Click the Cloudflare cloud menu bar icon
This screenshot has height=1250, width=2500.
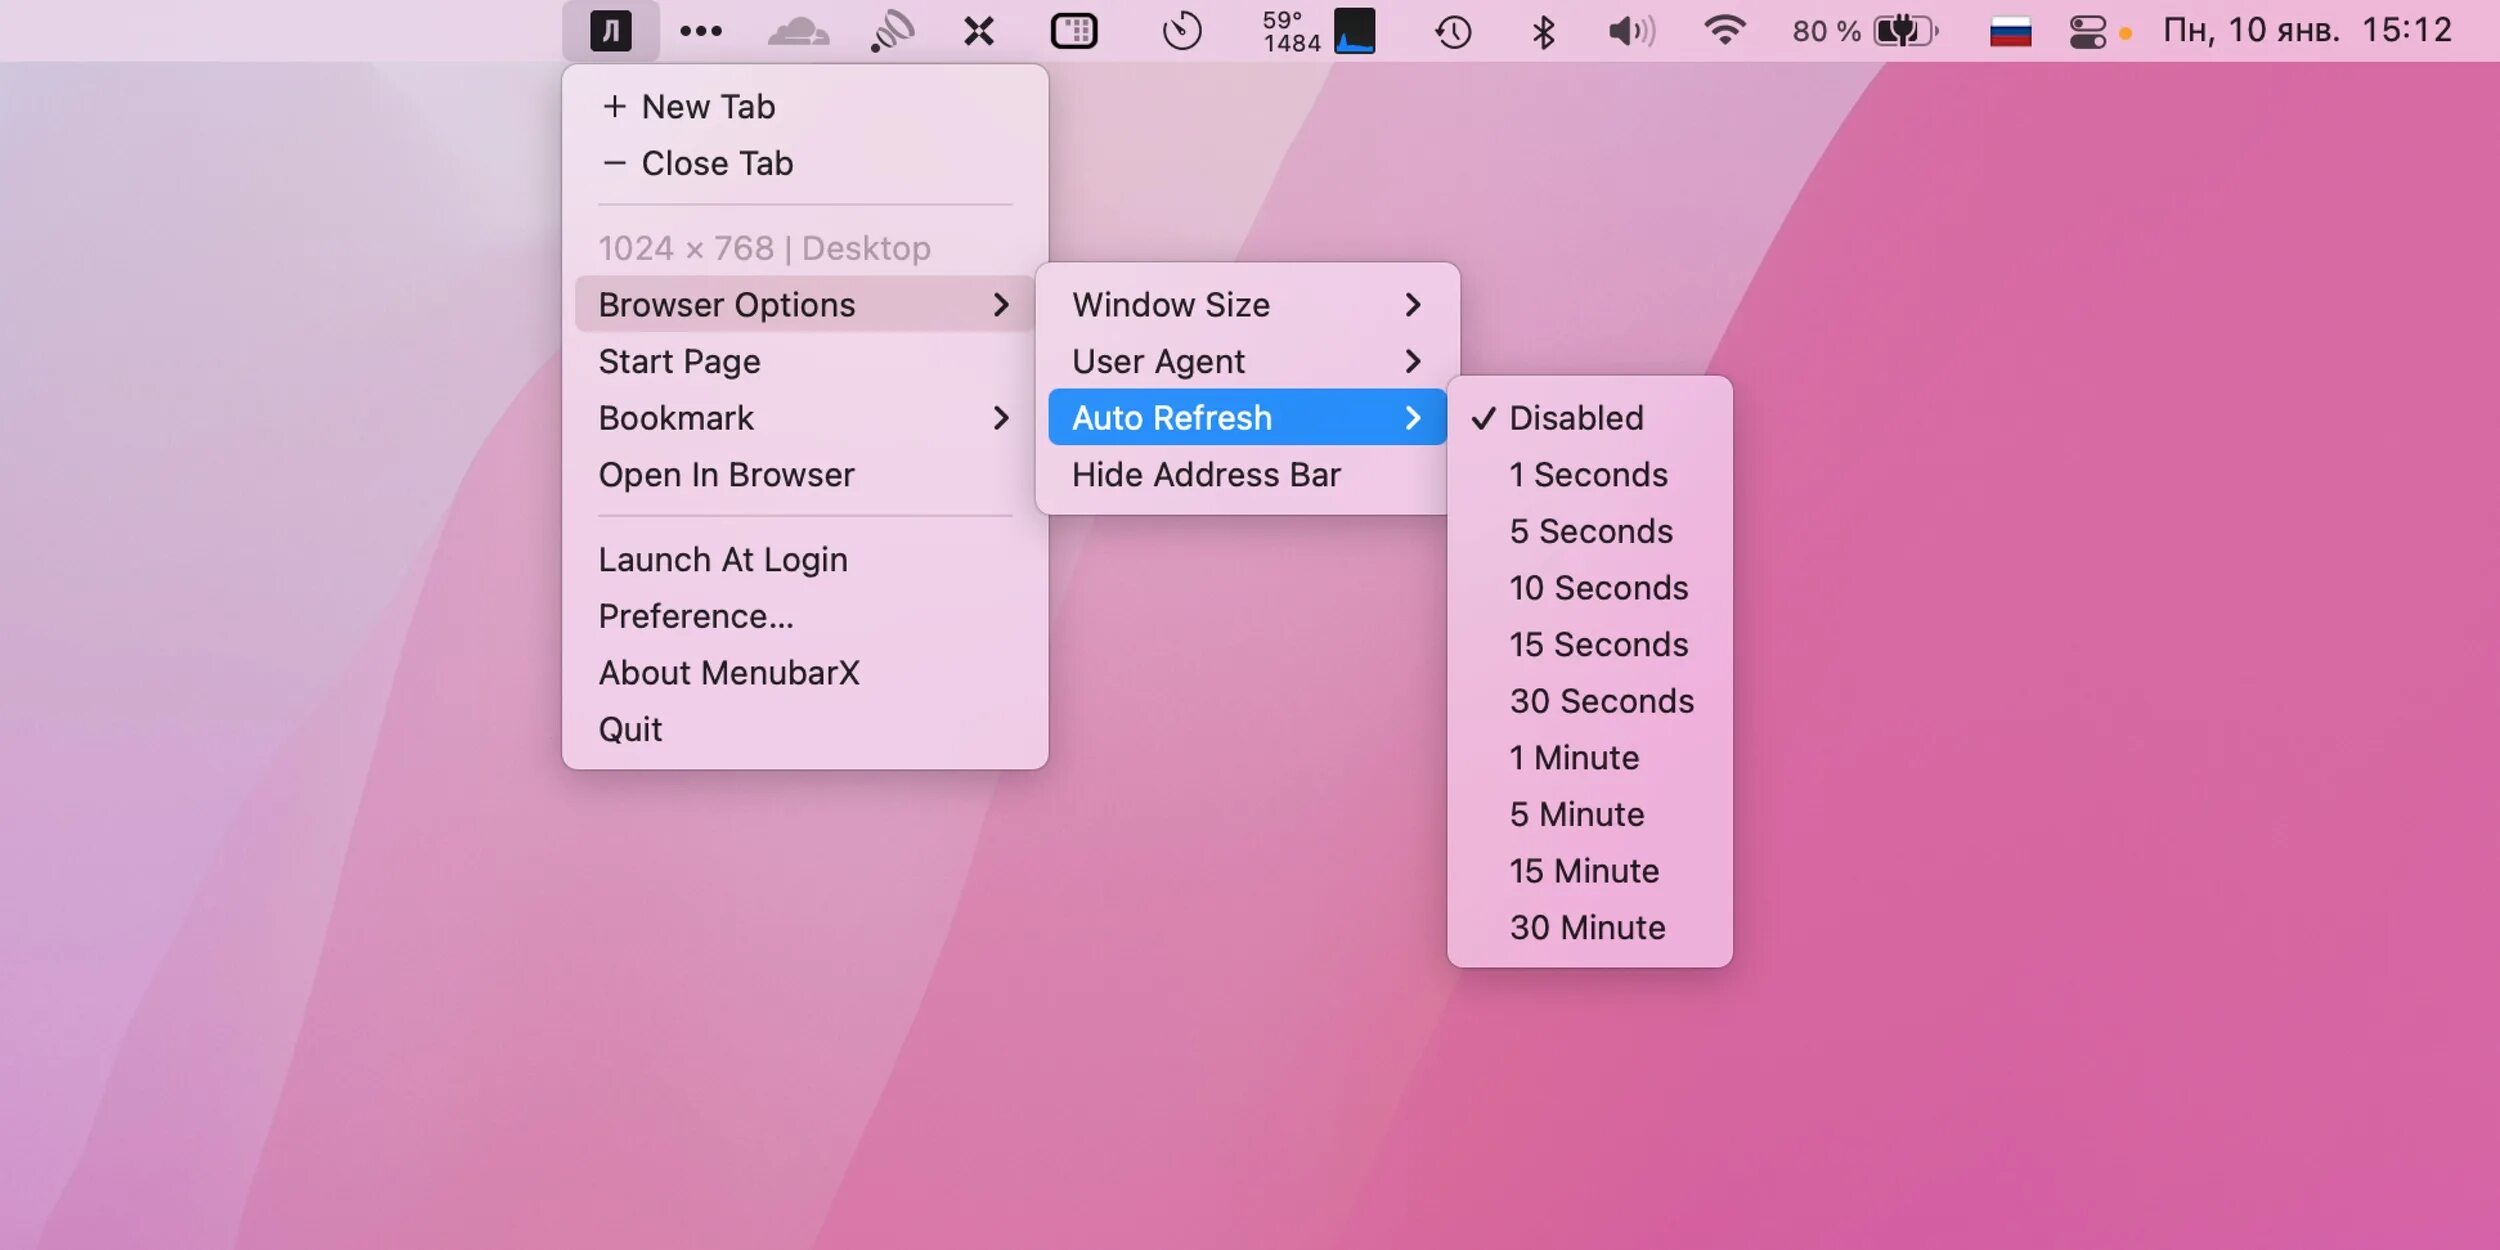[x=797, y=31]
